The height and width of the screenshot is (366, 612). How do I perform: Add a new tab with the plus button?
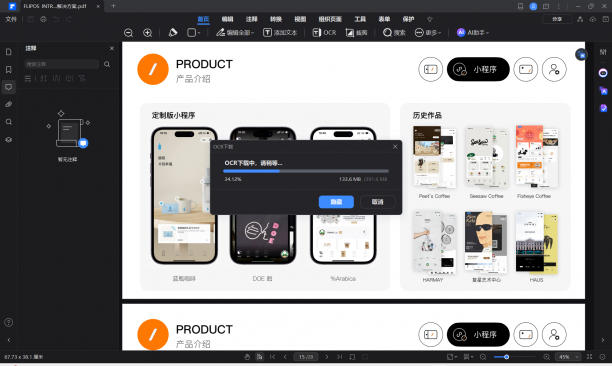point(113,6)
